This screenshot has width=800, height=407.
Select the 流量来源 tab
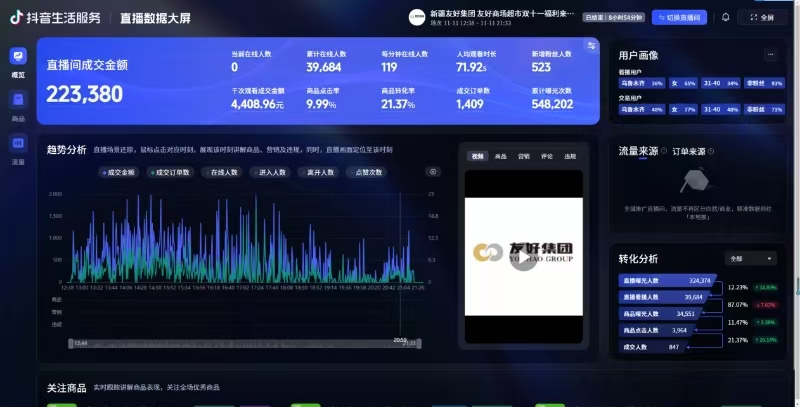tap(638, 151)
